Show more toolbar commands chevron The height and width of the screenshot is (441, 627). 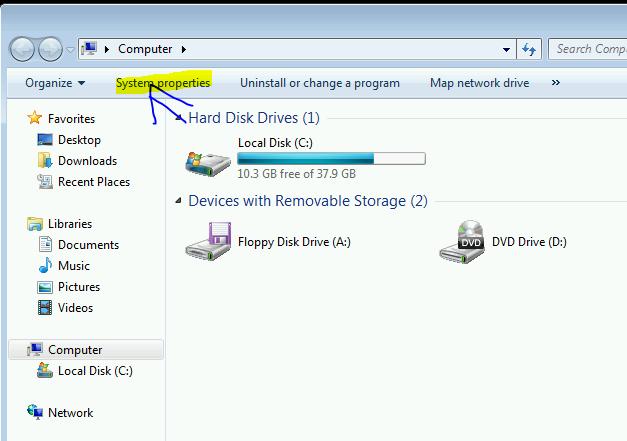(x=555, y=82)
